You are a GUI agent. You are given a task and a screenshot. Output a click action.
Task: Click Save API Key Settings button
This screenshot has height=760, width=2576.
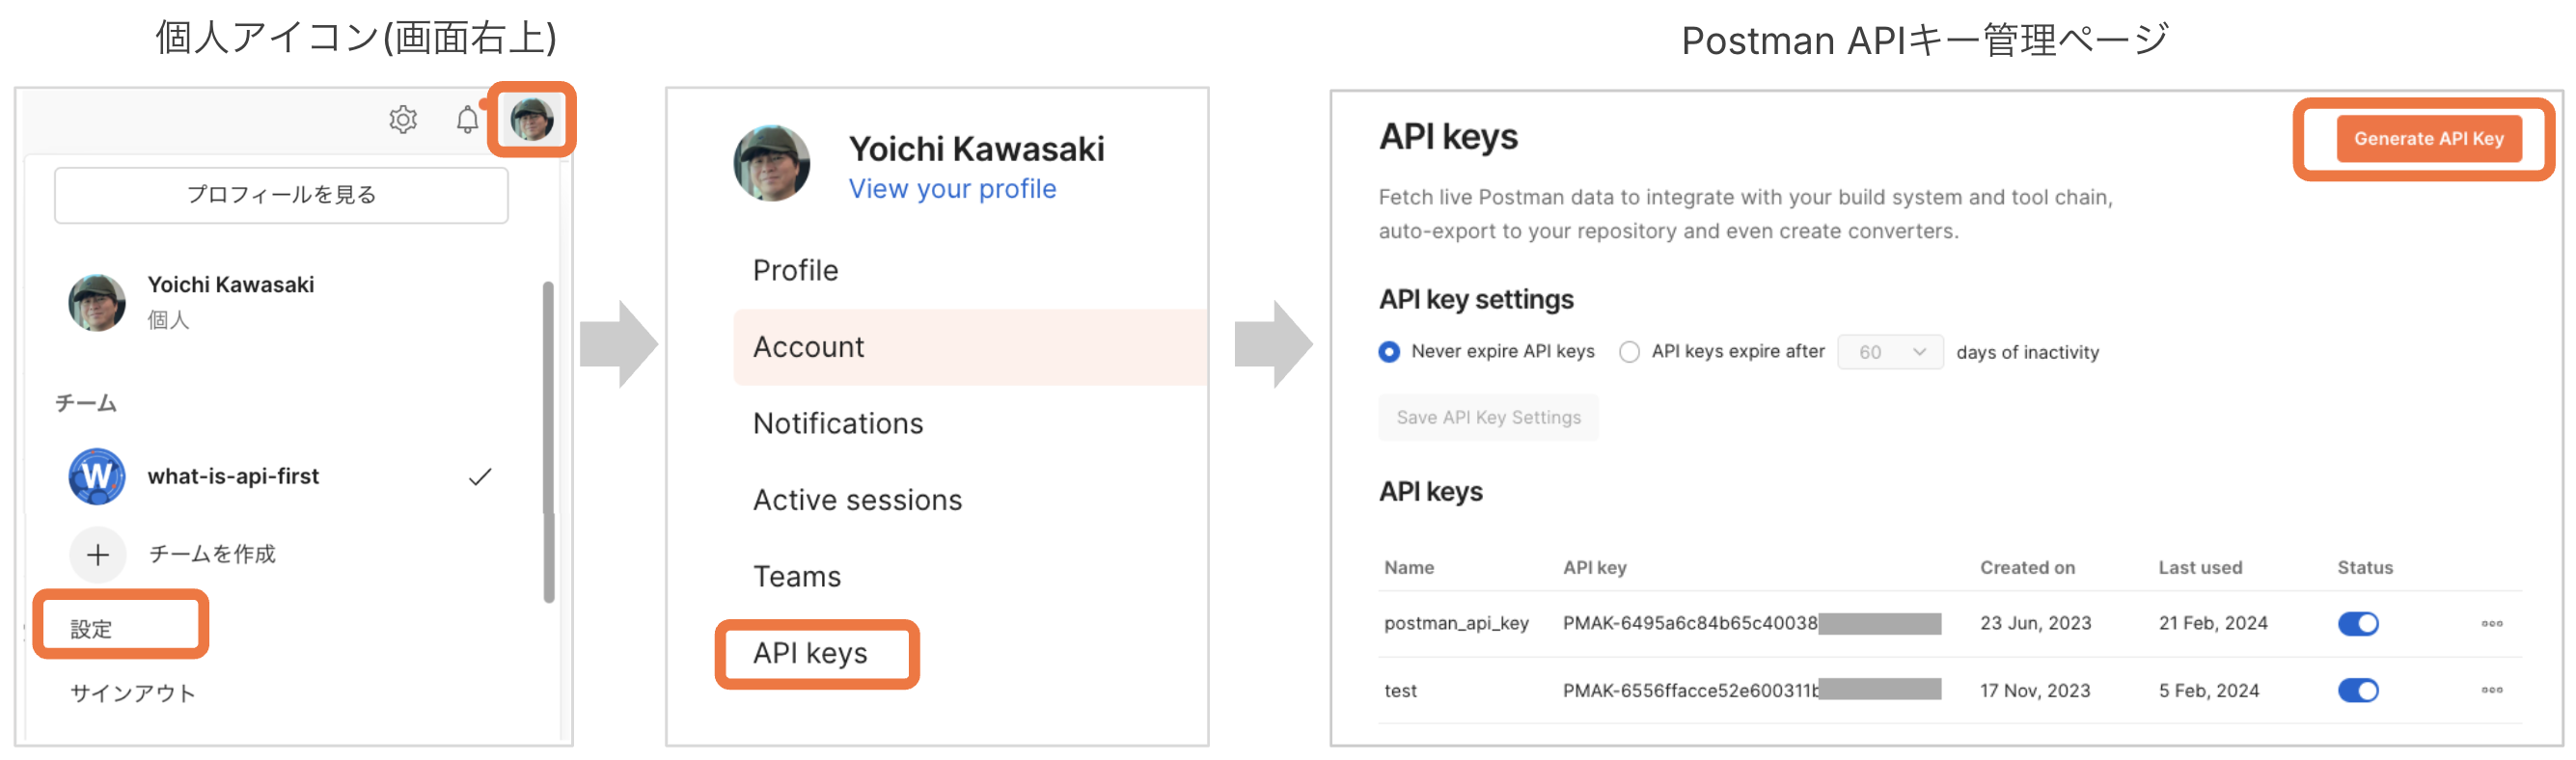pyautogui.click(x=1488, y=418)
